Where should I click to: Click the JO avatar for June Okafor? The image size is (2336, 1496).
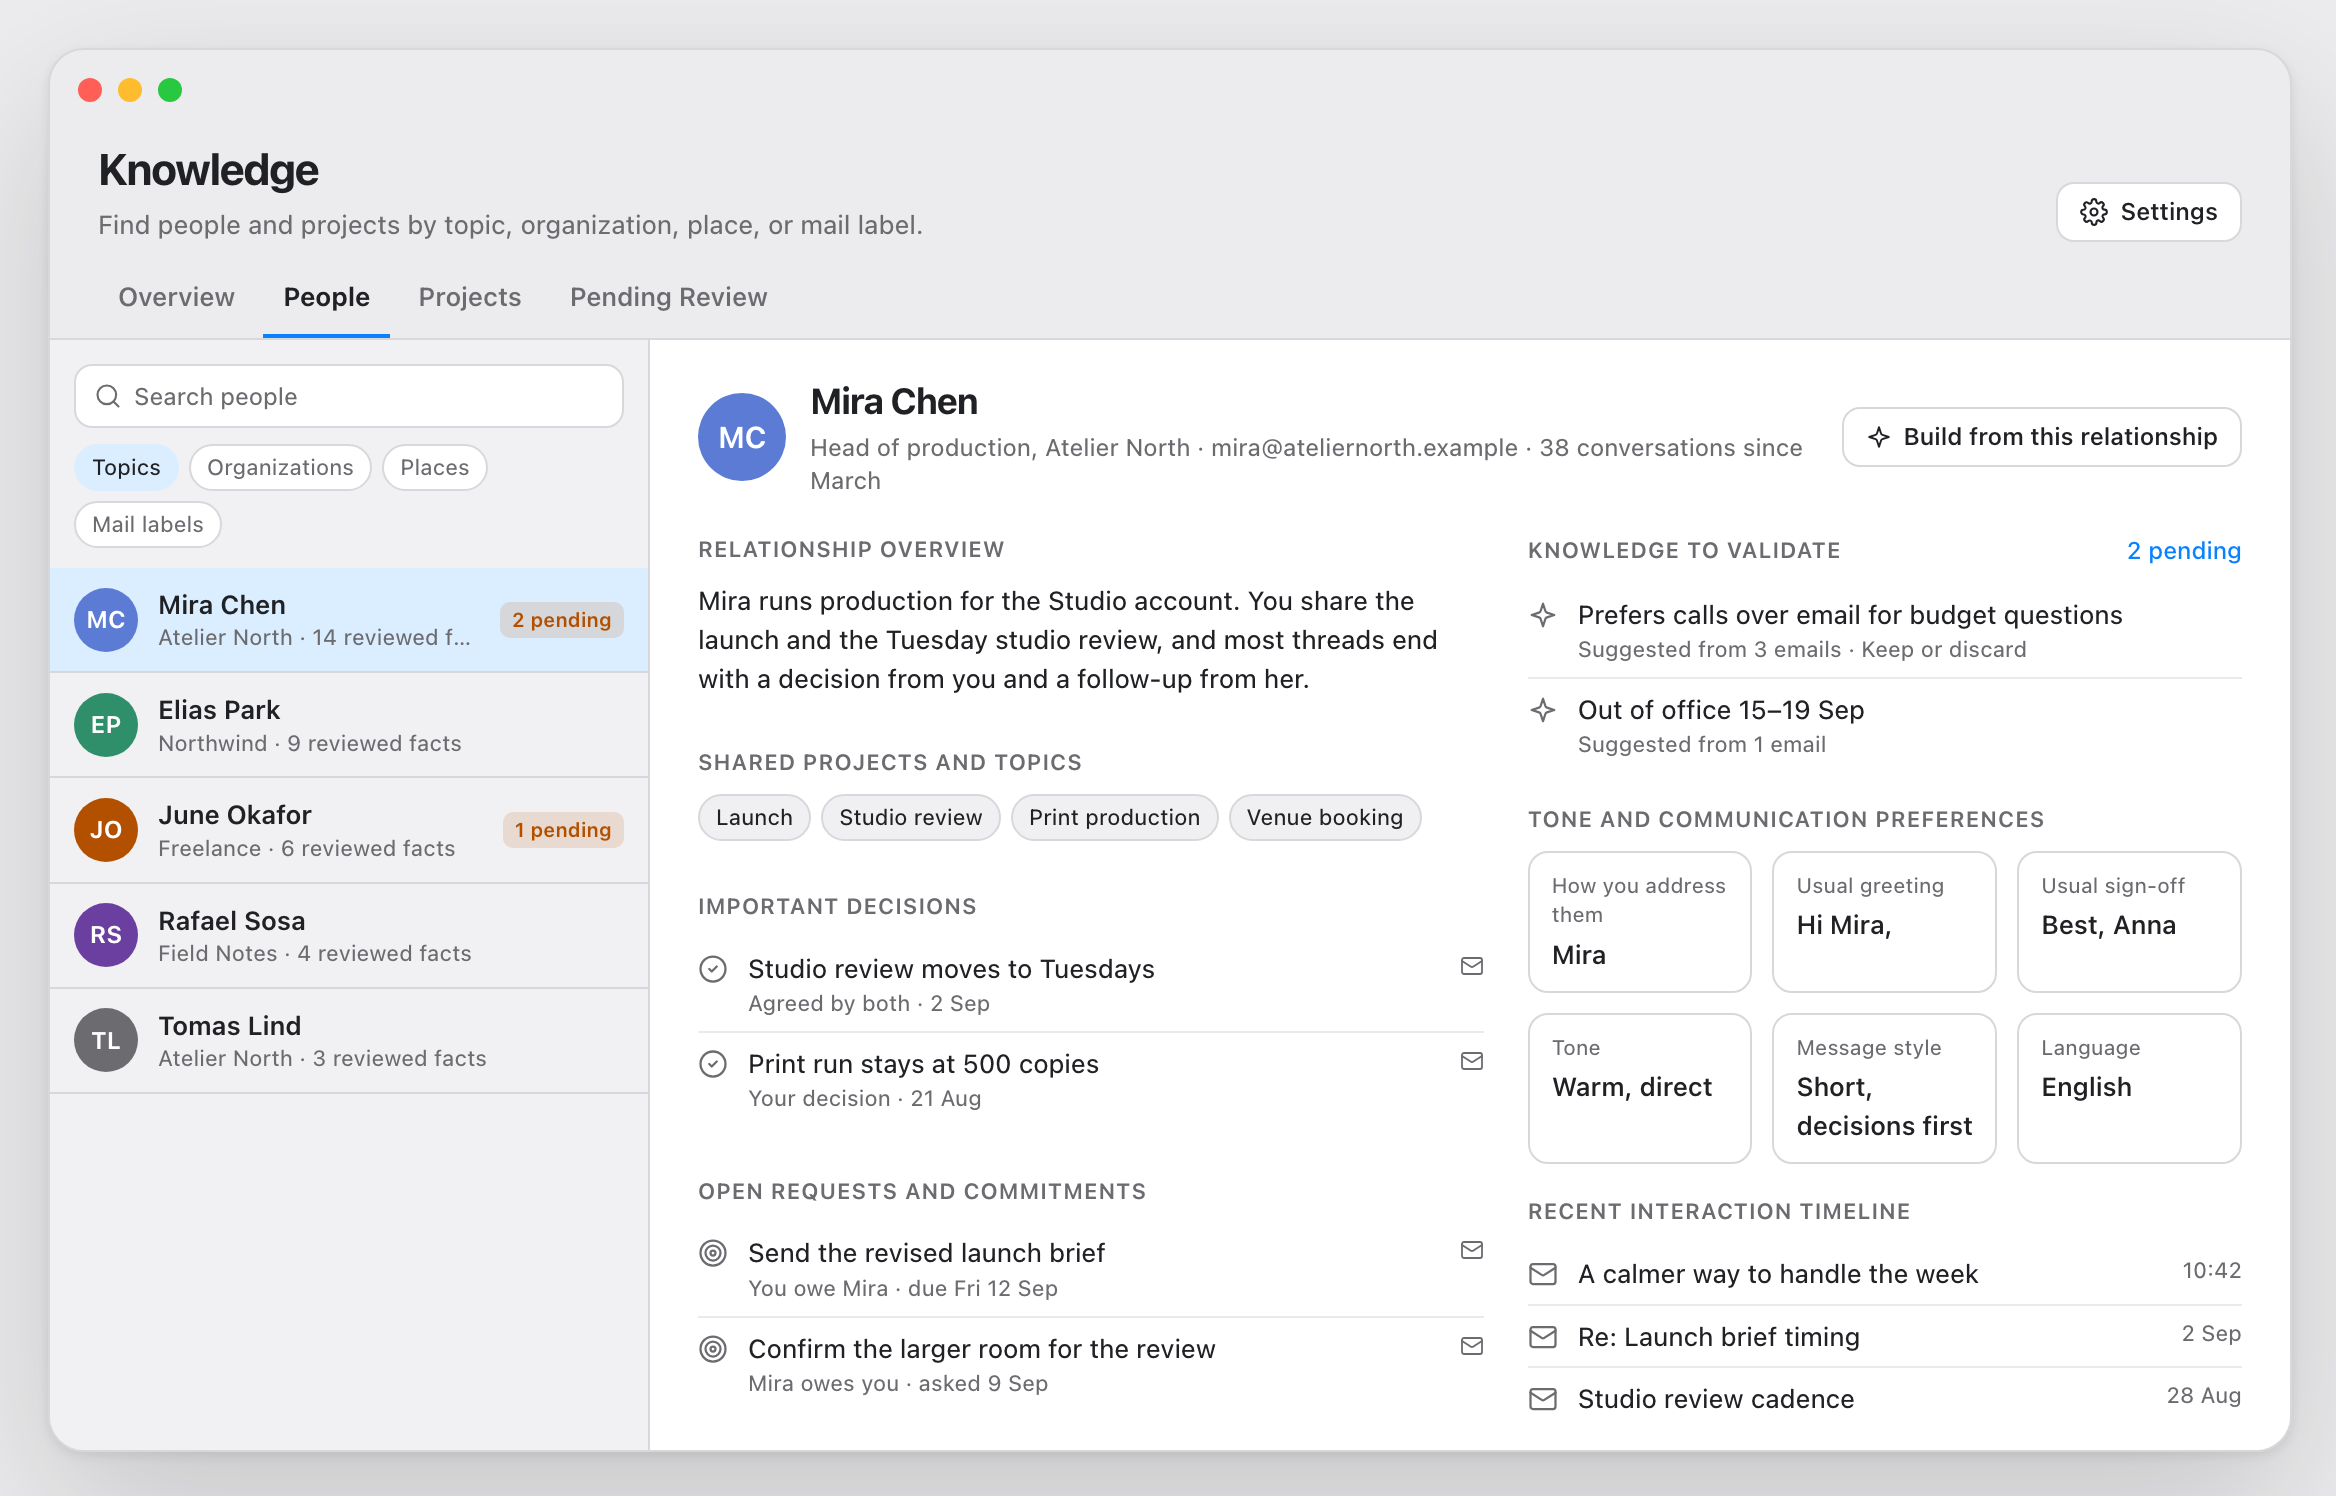[106, 830]
